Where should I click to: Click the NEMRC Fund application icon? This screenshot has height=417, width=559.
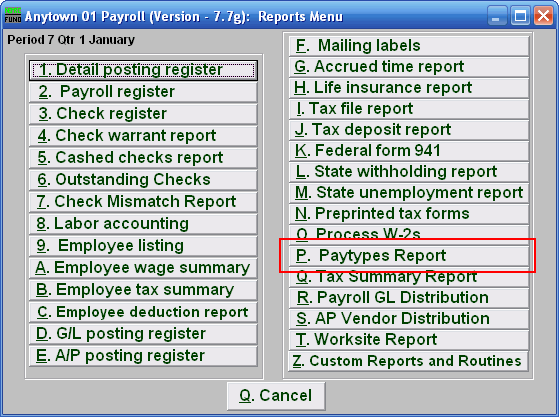pos(13,15)
